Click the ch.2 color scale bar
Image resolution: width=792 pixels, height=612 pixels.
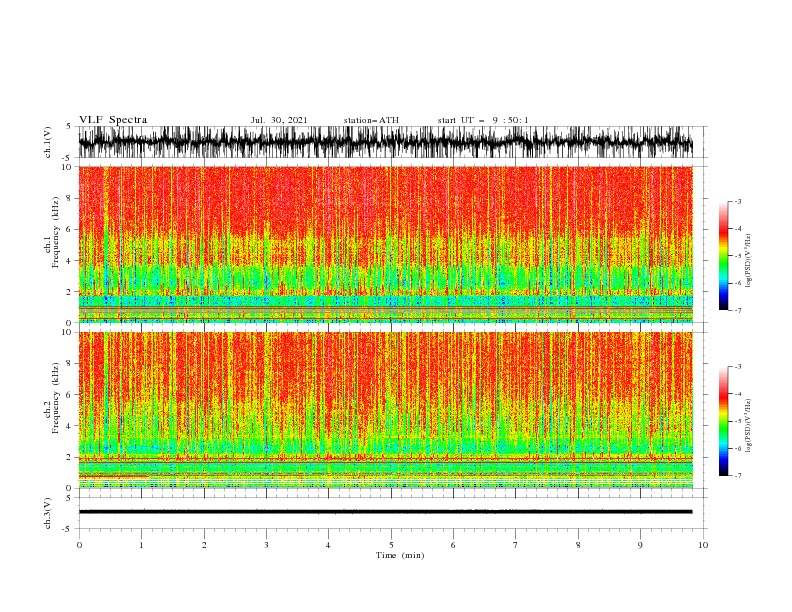tap(723, 421)
